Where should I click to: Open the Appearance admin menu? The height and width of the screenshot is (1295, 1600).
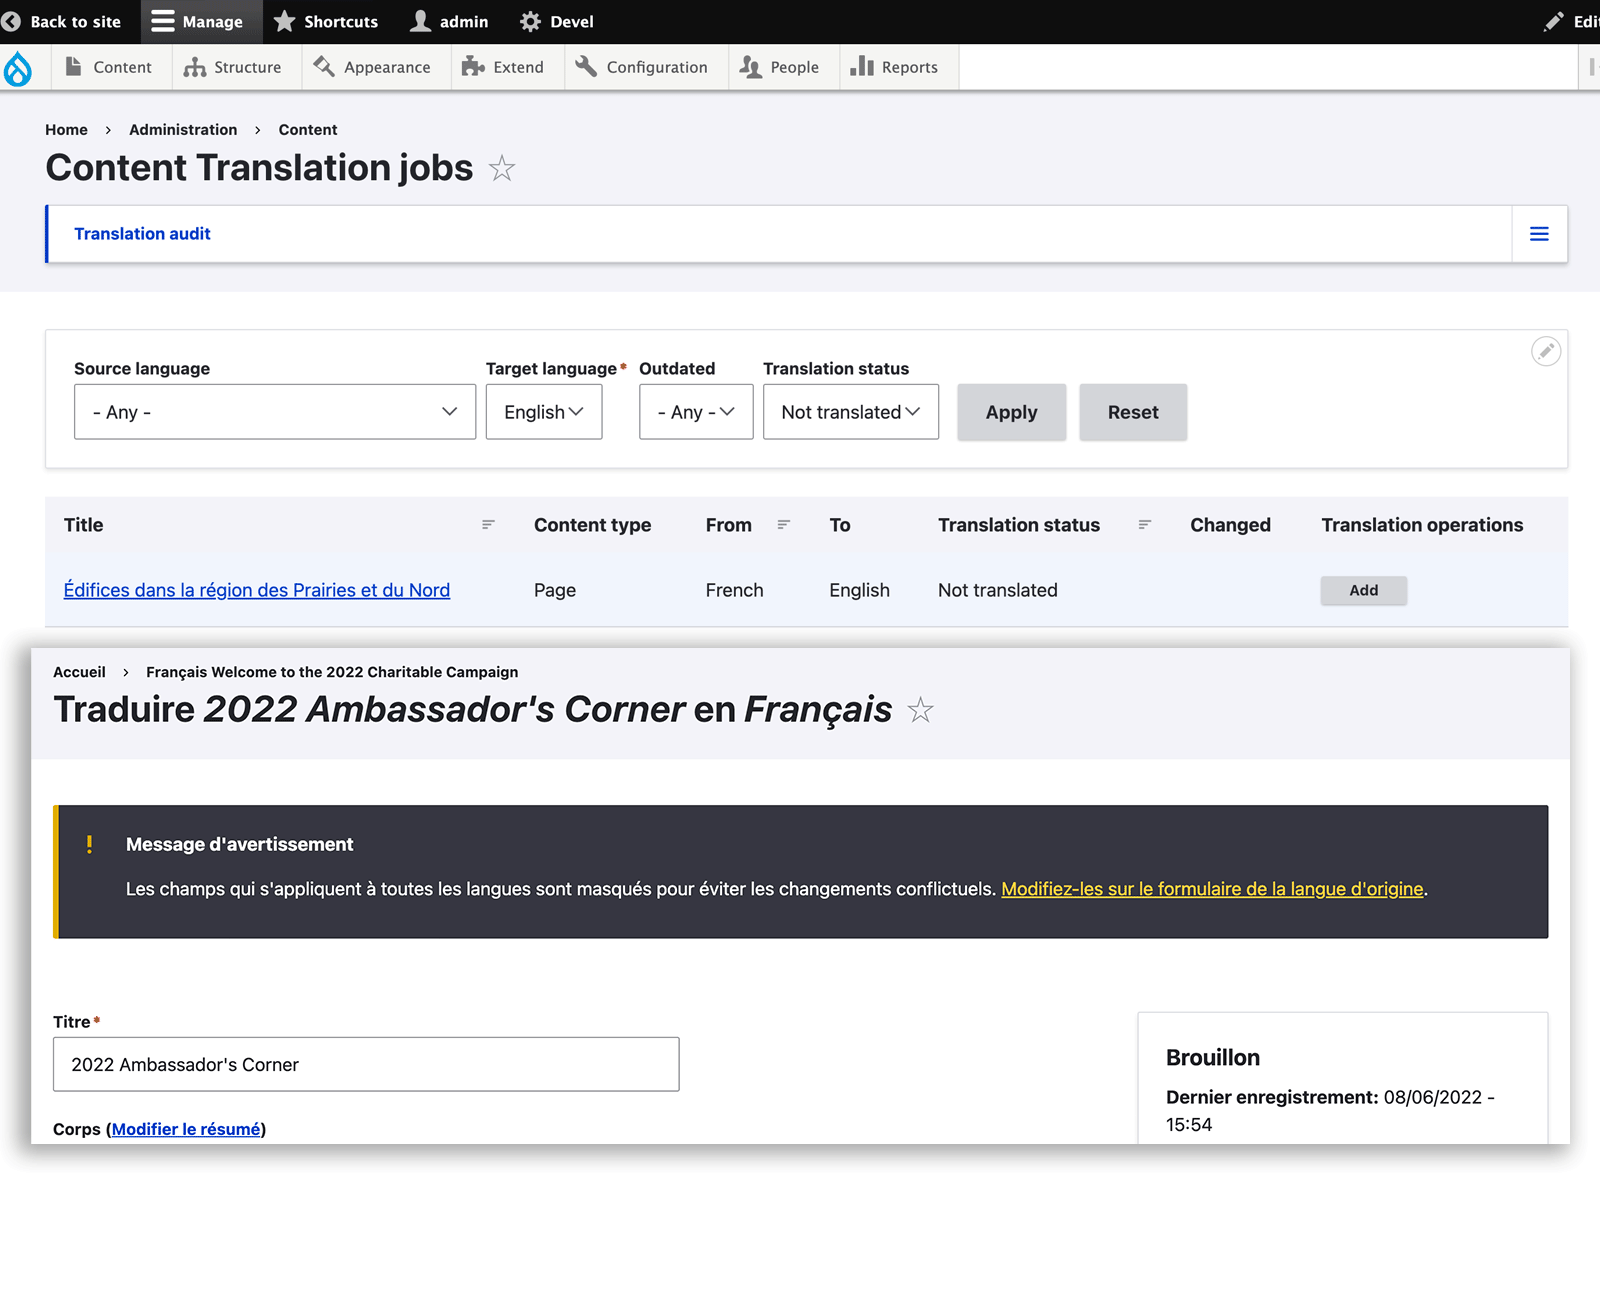tap(372, 67)
